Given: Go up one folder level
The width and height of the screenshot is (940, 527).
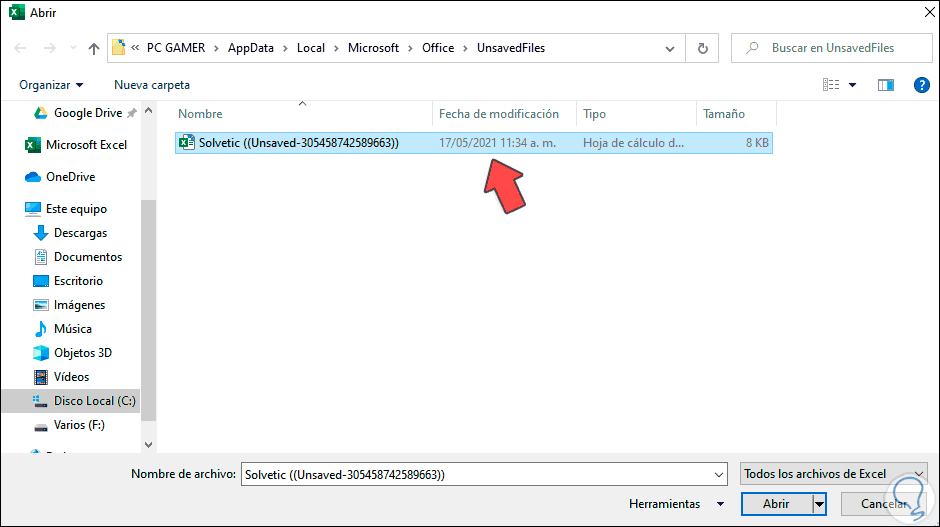Looking at the screenshot, I should click(x=94, y=49).
